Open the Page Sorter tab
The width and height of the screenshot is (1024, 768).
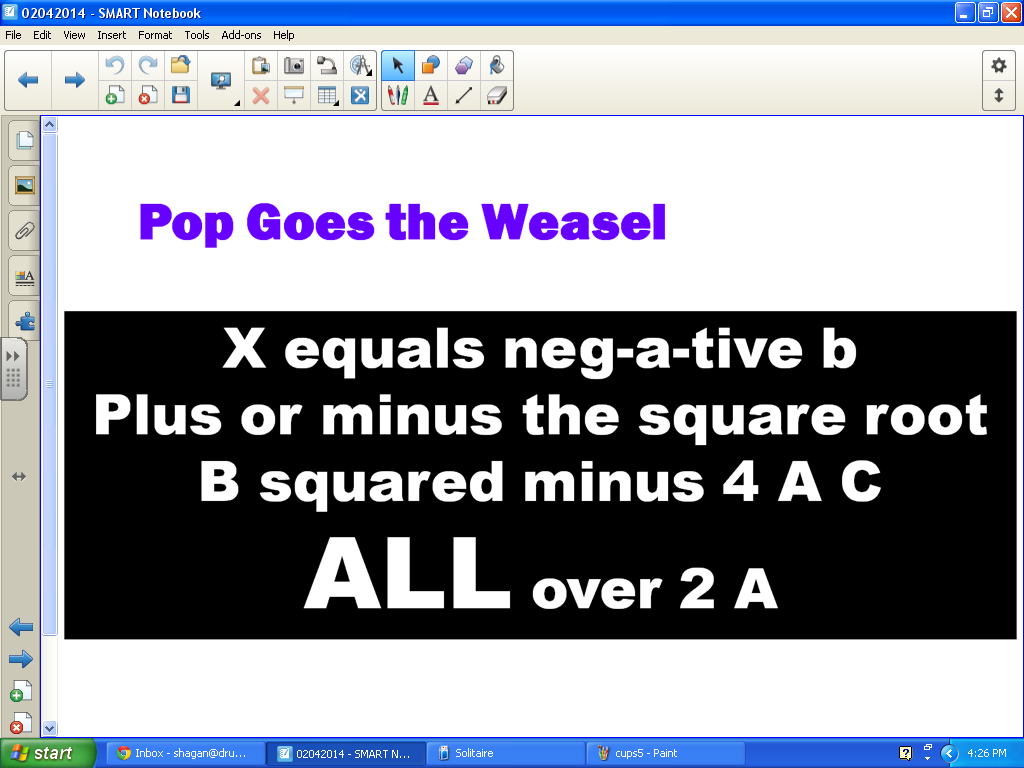tap(23, 140)
